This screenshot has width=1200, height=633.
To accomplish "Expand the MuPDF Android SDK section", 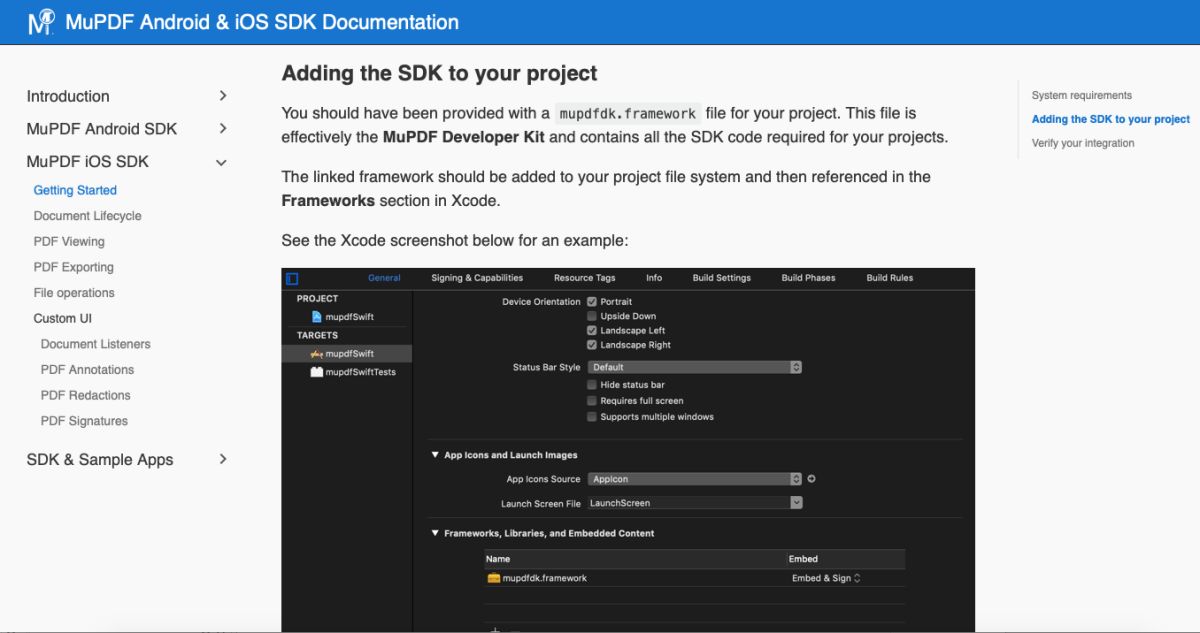I will click(x=222, y=129).
